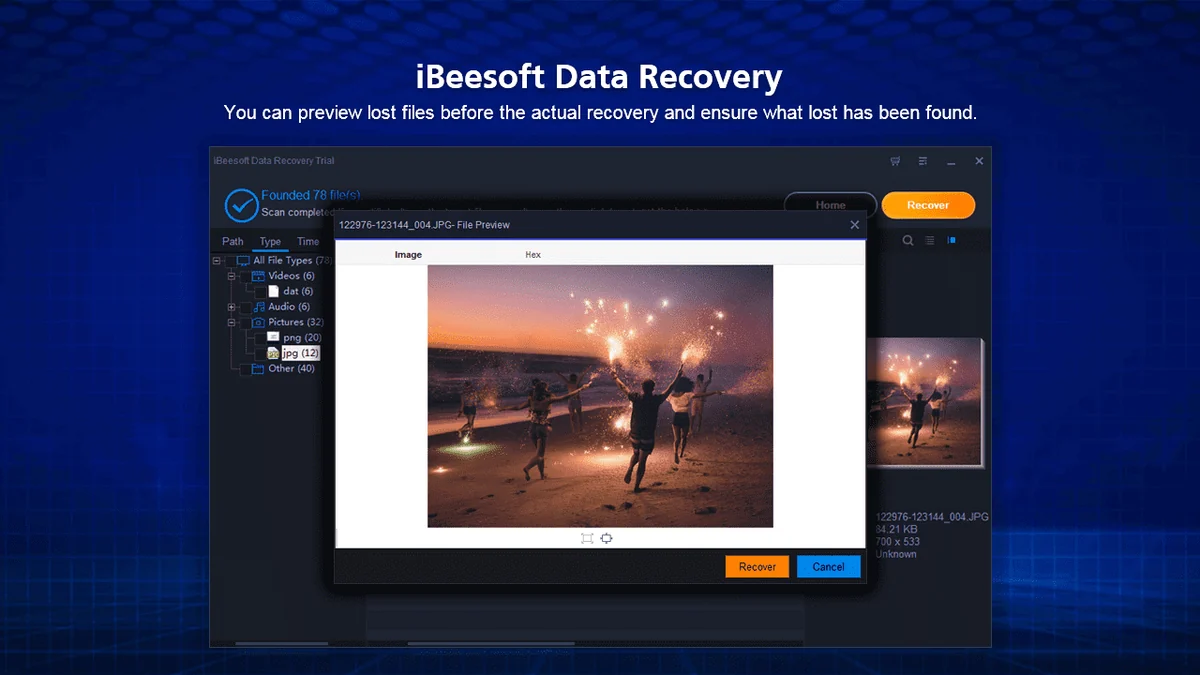
Task: Click the blue Cancel button
Action: pyautogui.click(x=828, y=567)
